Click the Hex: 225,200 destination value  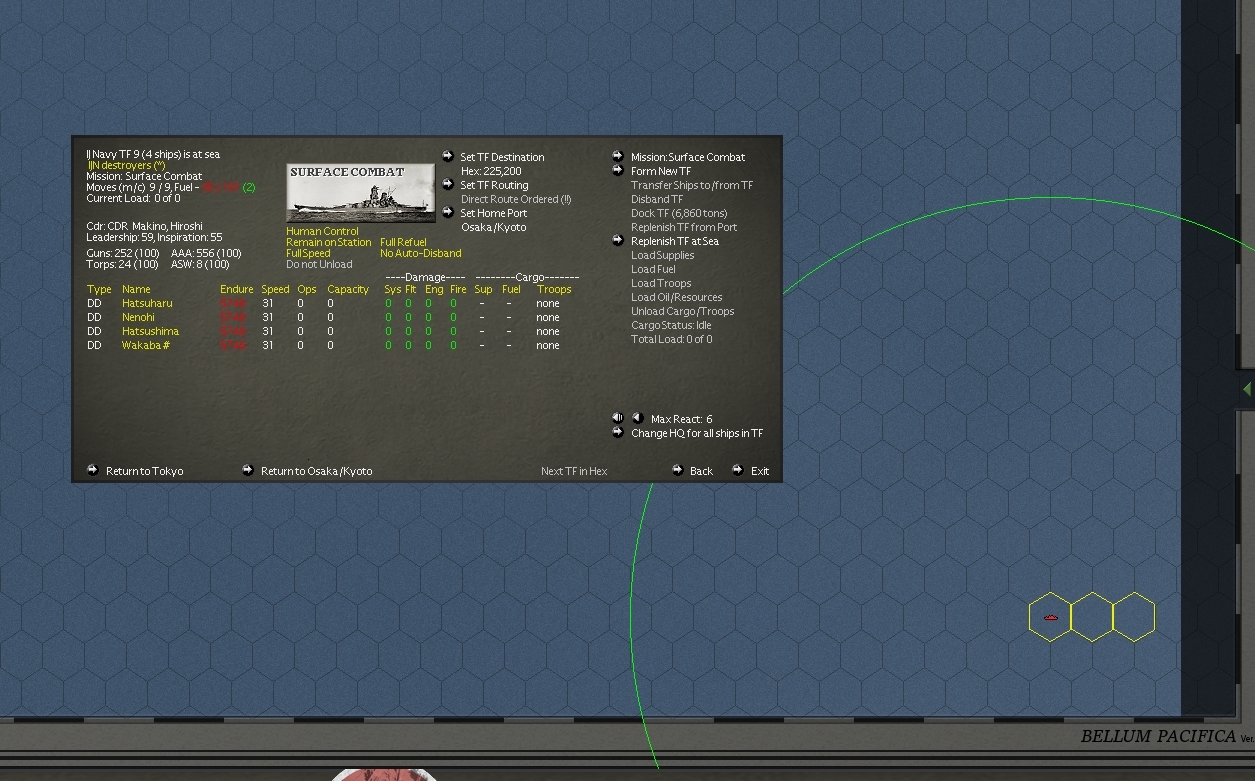click(491, 171)
